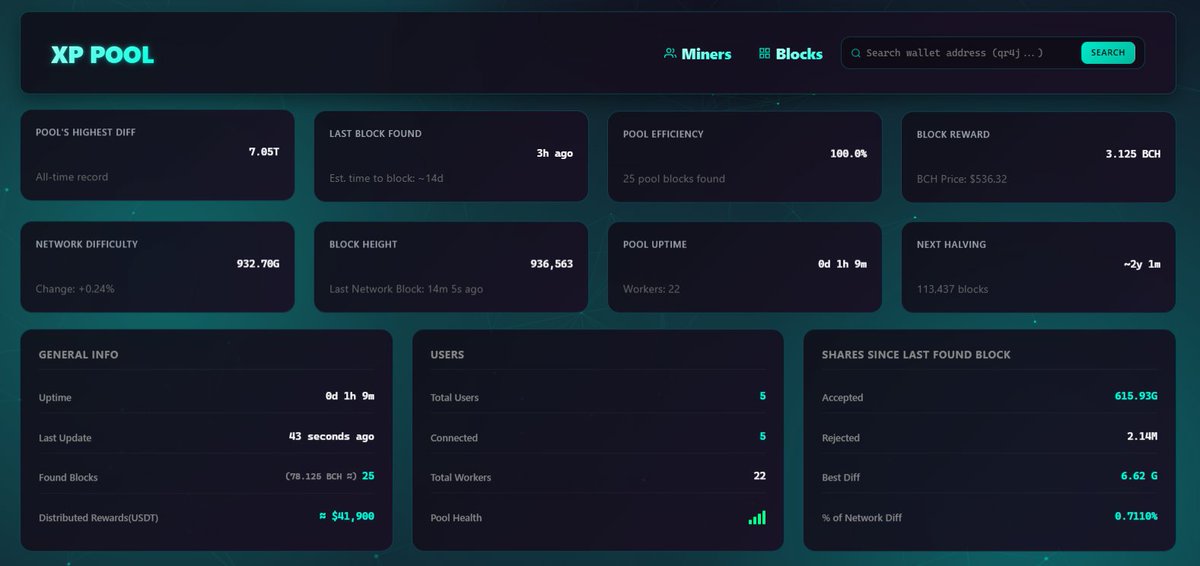Click 'BCH Price: $536.32' text

point(962,179)
